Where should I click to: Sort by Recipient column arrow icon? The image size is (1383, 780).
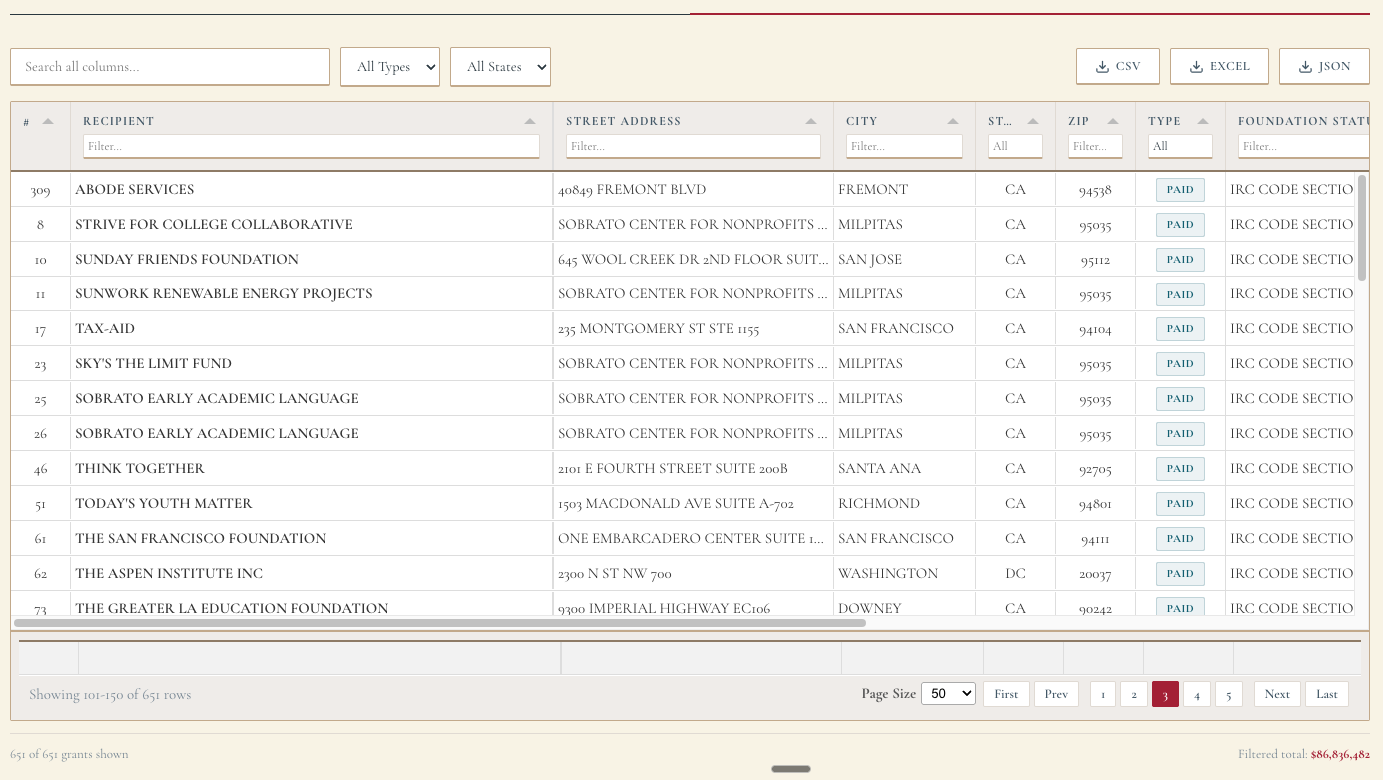530,121
